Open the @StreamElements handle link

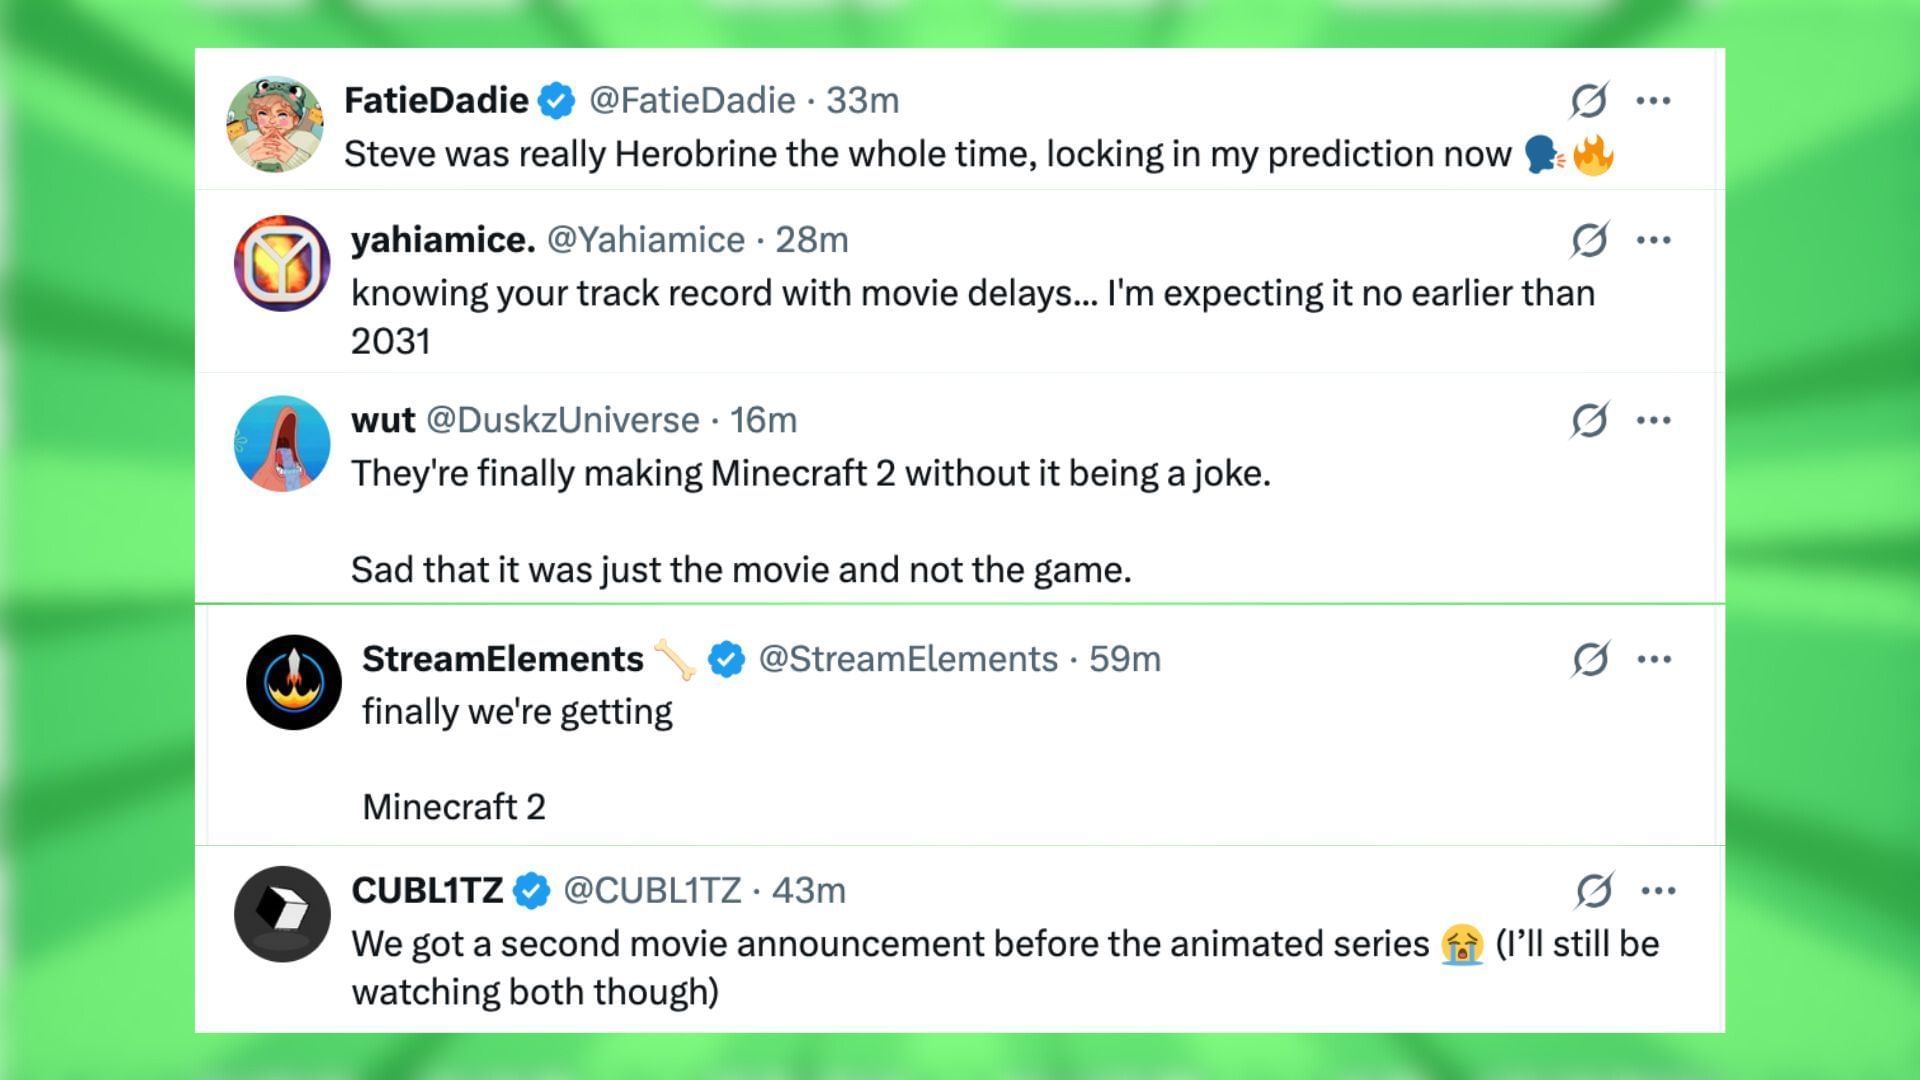[908, 659]
